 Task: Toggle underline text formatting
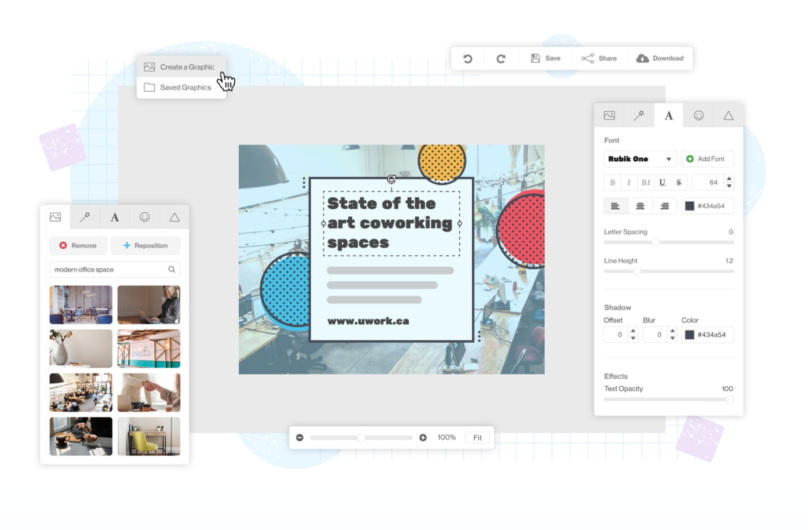coord(662,182)
